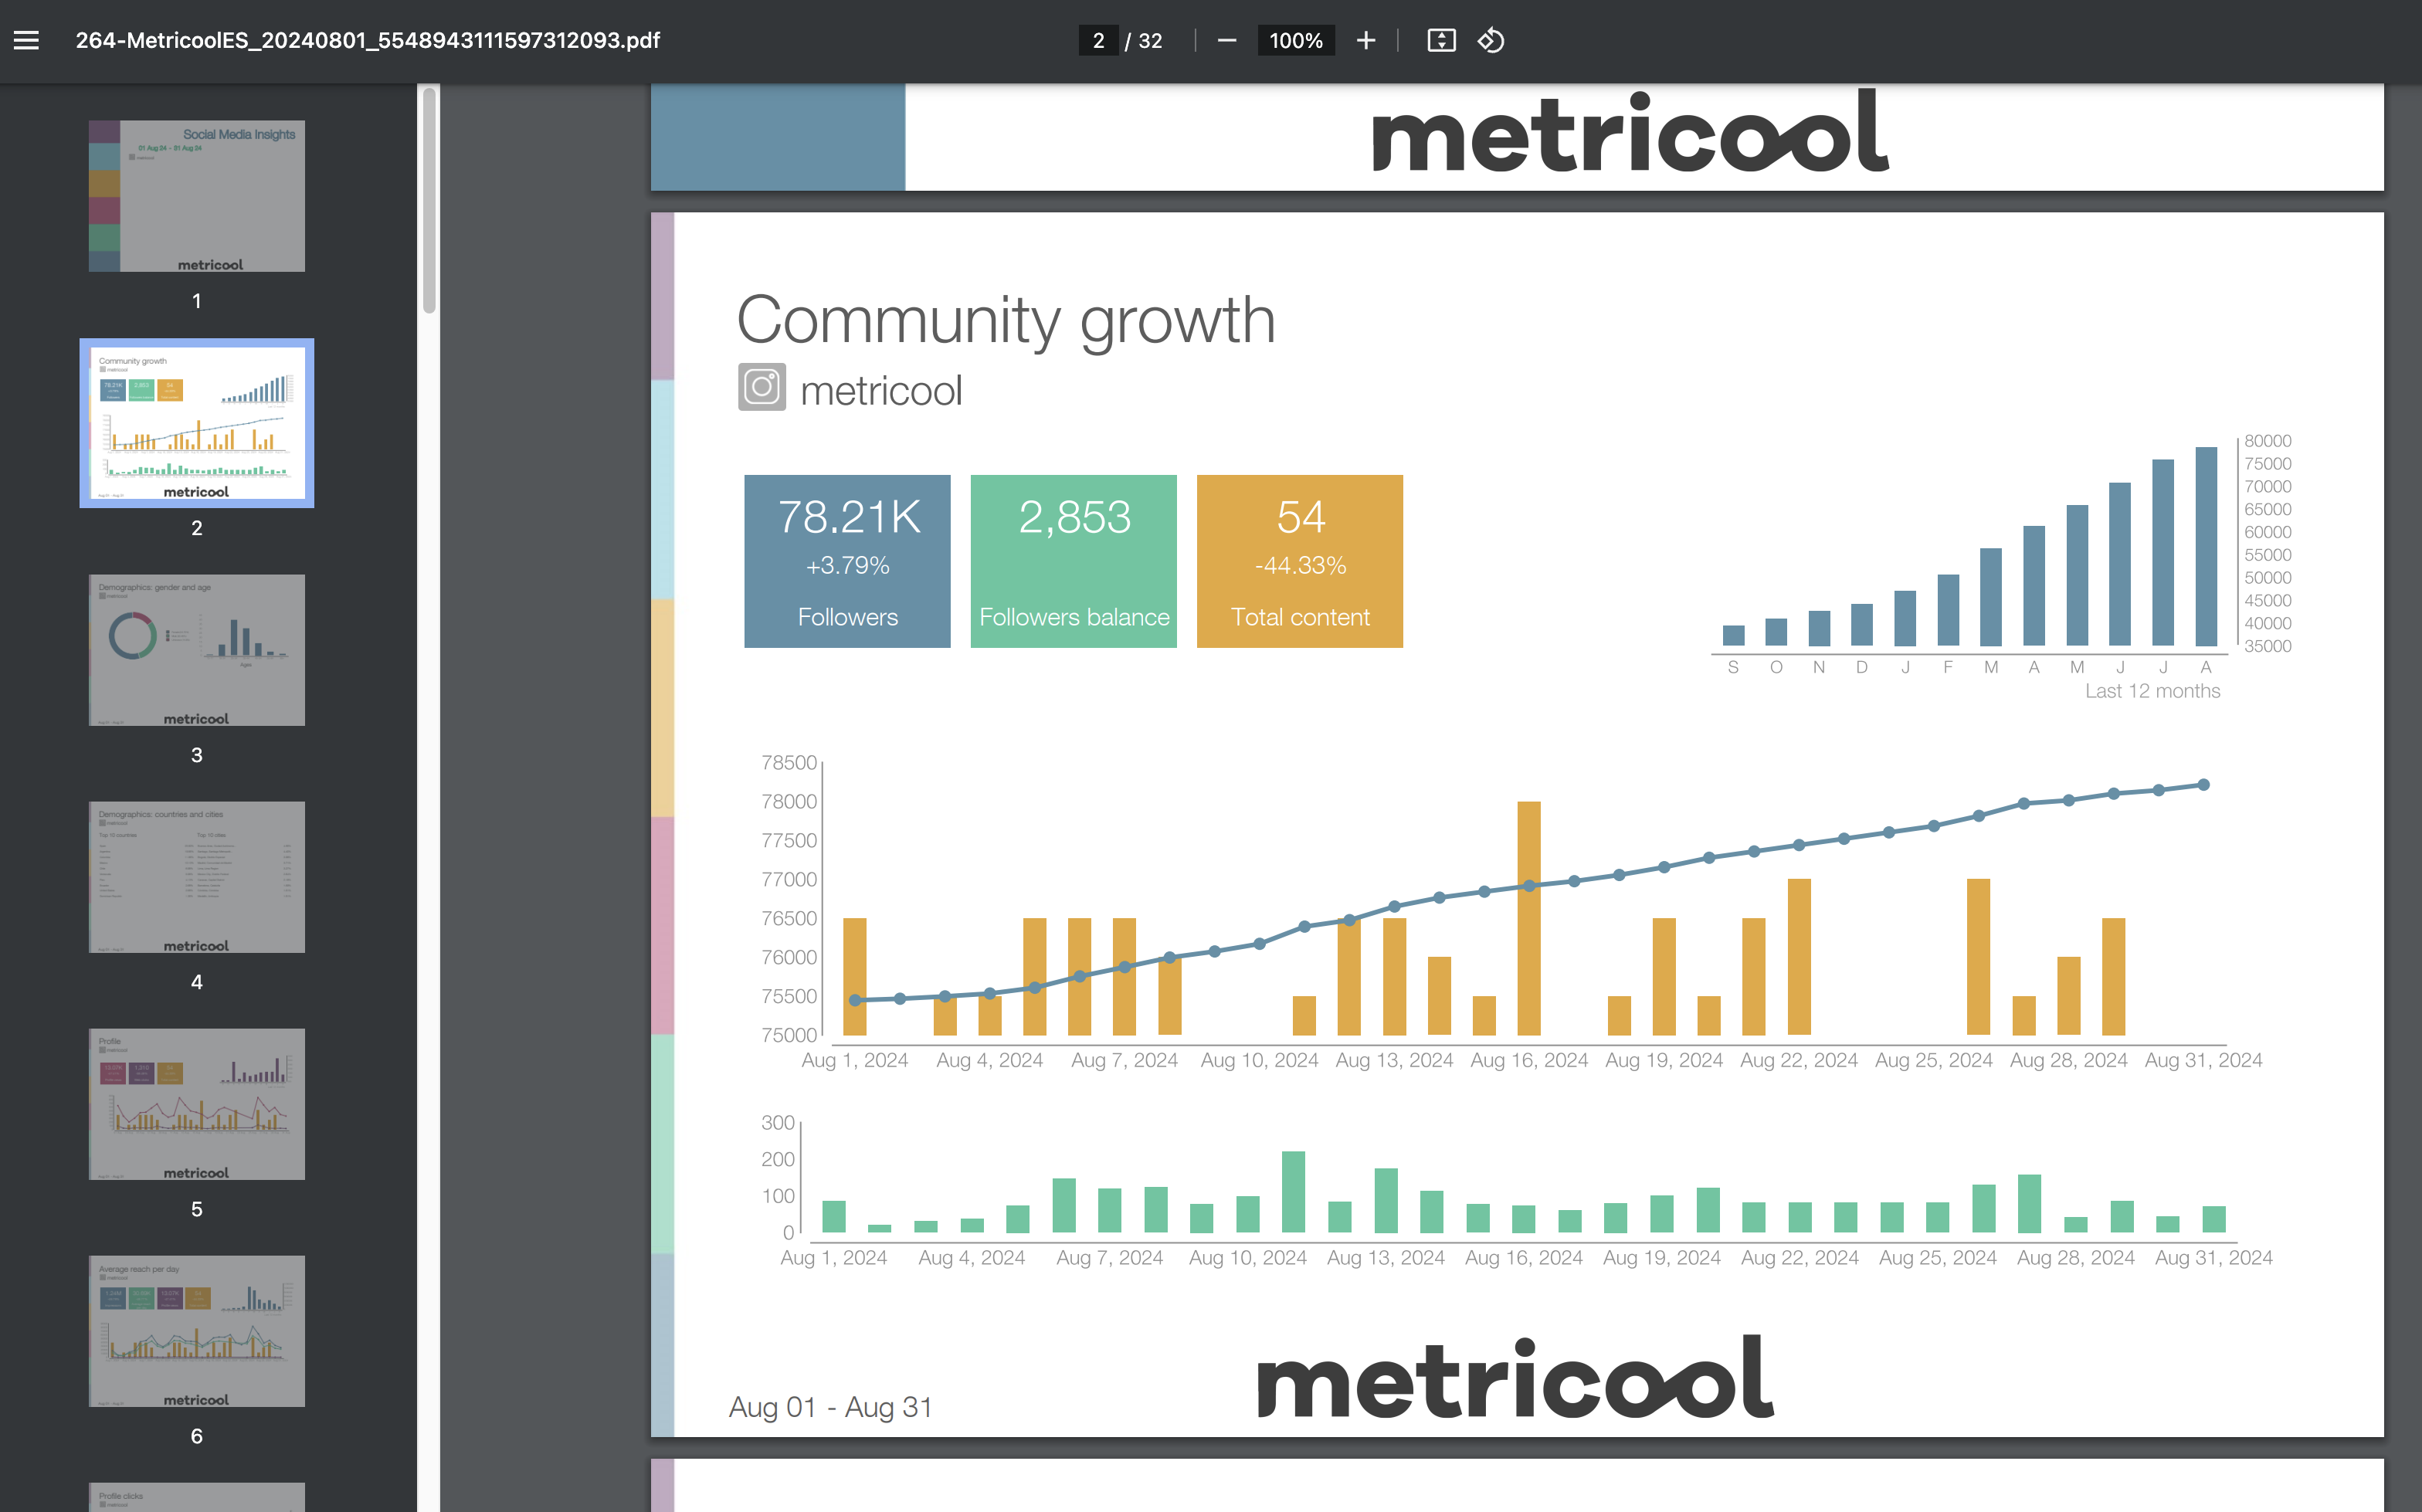The width and height of the screenshot is (2422, 1512).
Task: Select page 2 thumbnail Community growth
Action: pos(197,423)
